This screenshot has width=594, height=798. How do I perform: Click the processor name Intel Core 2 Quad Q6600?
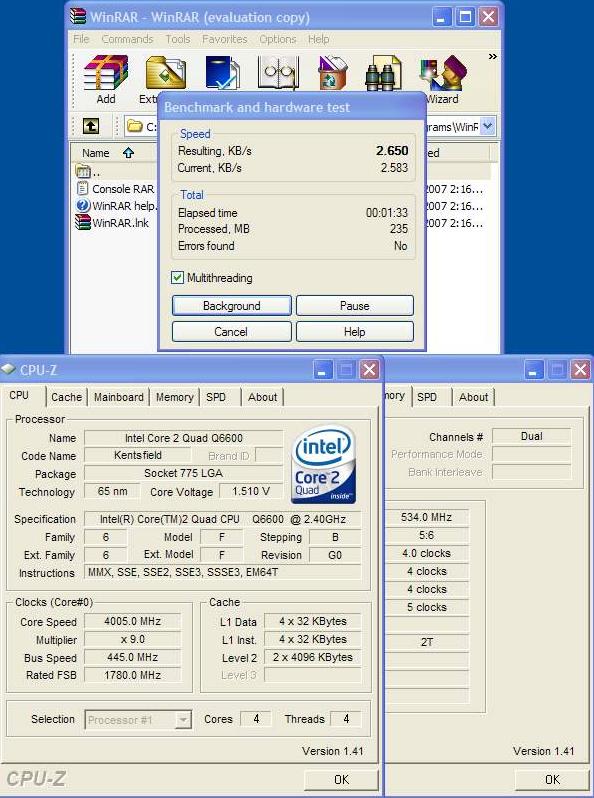click(183, 438)
